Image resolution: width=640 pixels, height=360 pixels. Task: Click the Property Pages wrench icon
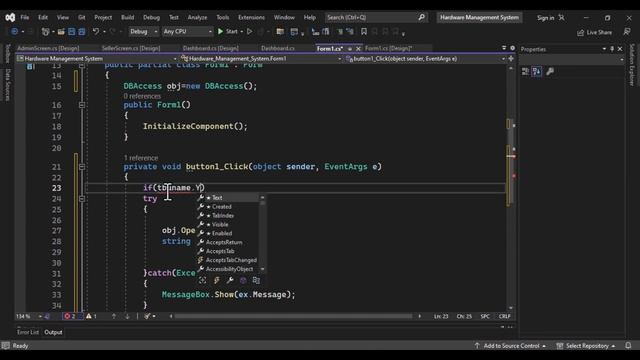point(550,71)
